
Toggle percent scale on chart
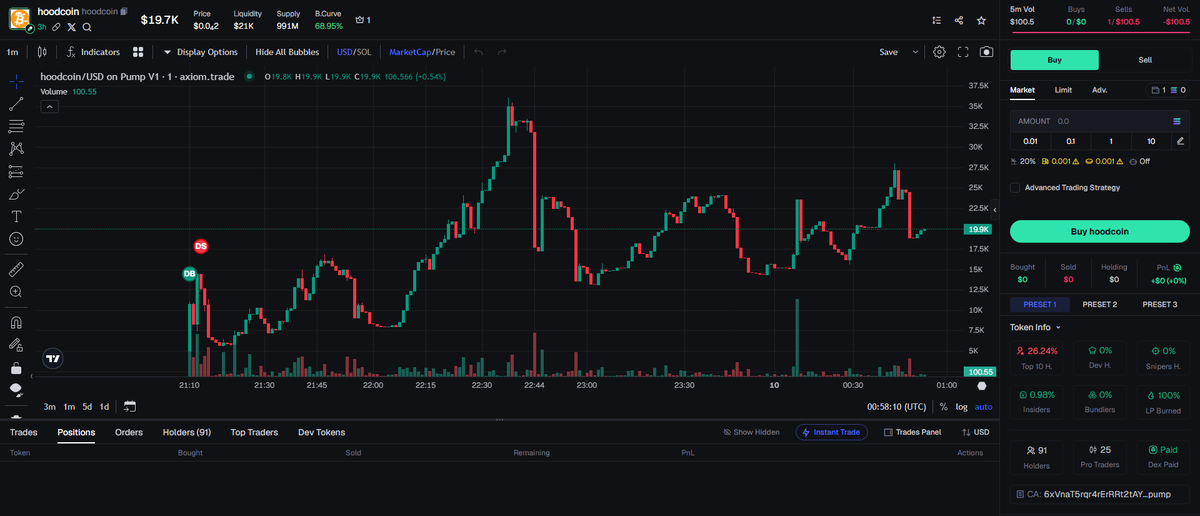coord(943,407)
